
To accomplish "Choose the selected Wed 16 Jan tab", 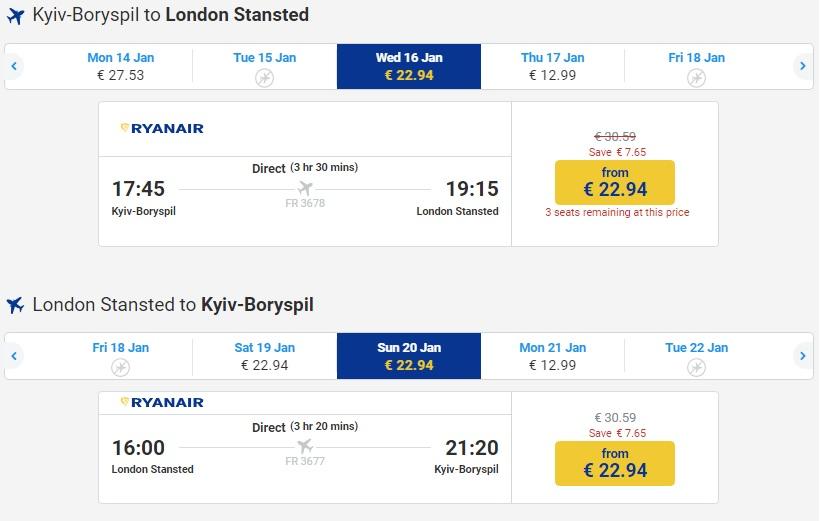I will [x=409, y=66].
